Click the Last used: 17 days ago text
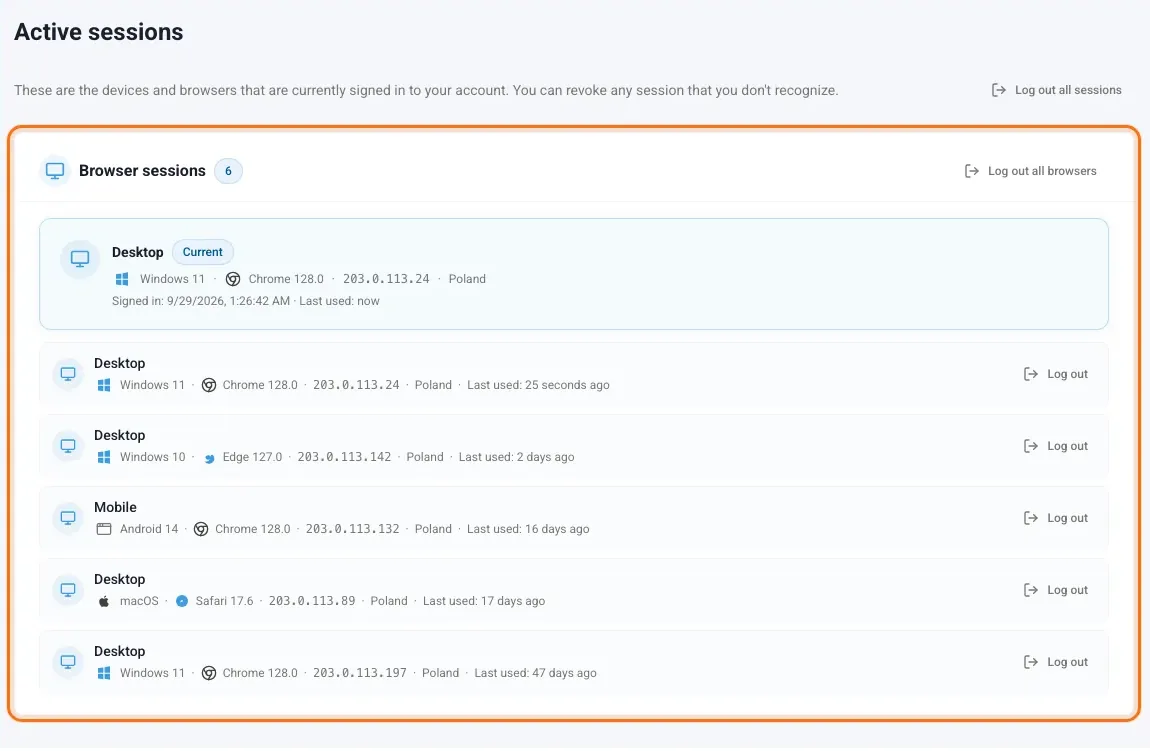The height and width of the screenshot is (751, 1150). point(484,601)
